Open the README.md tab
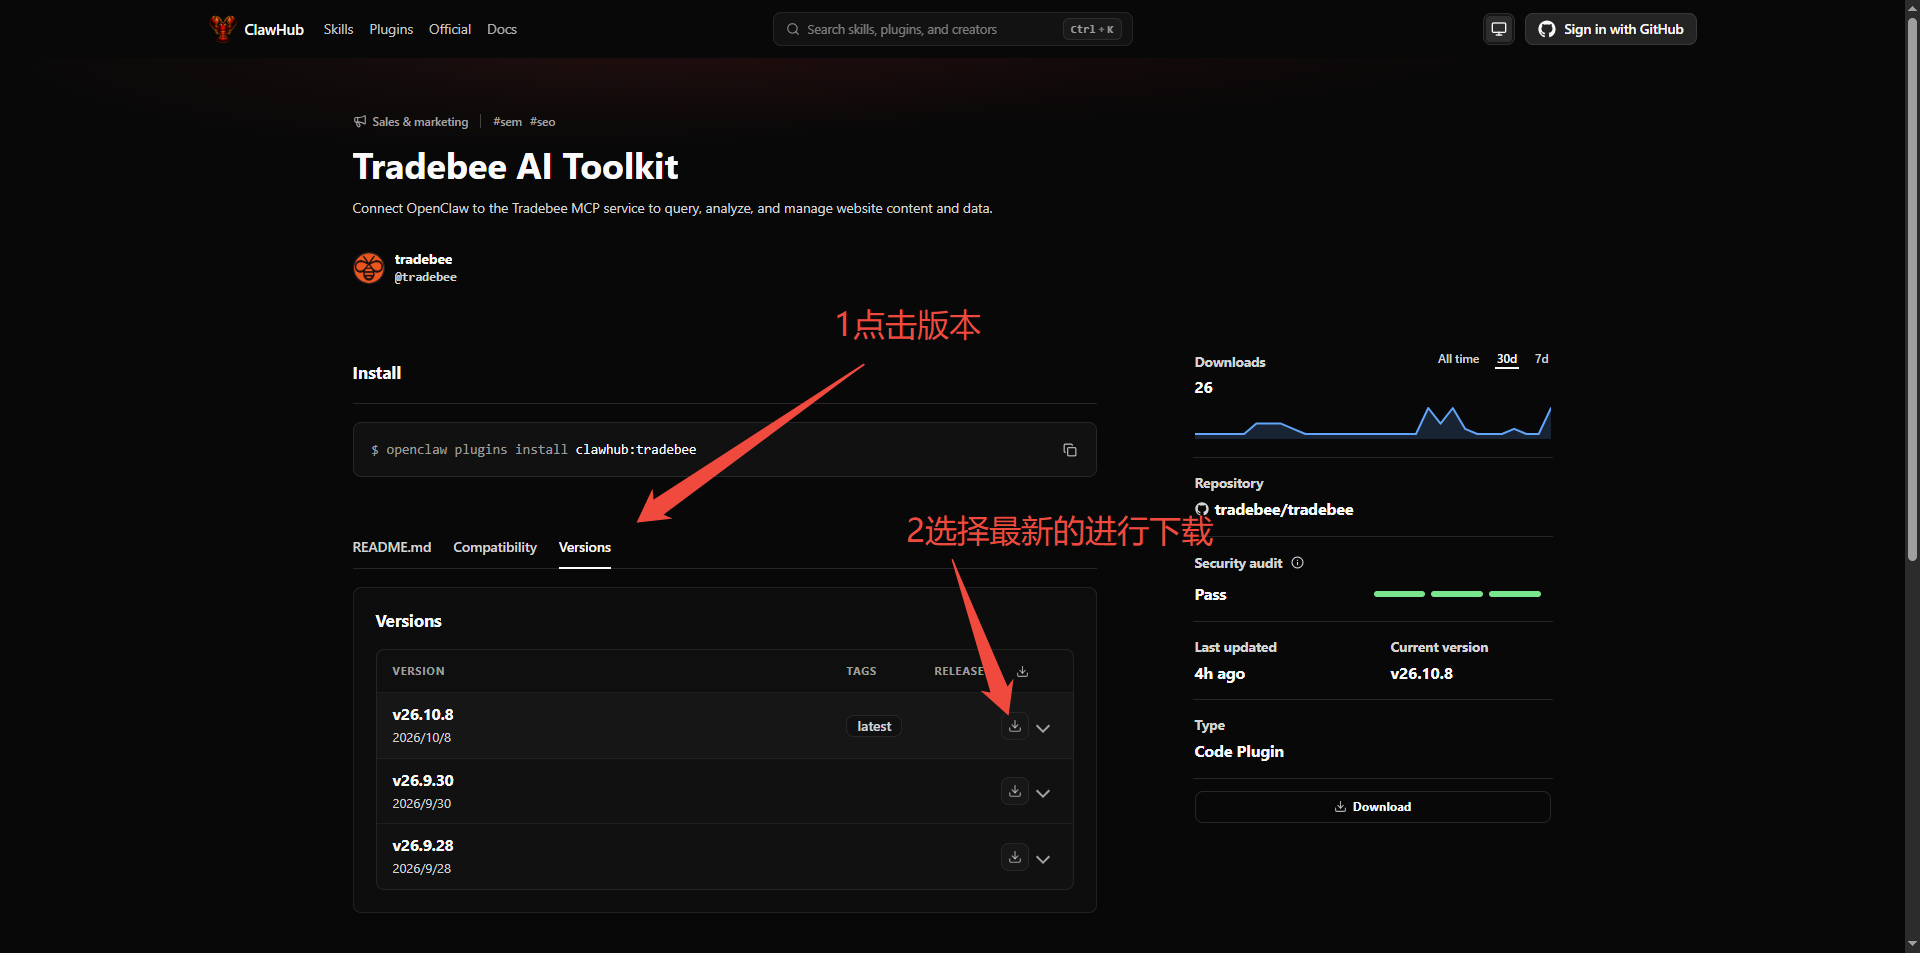 392,547
